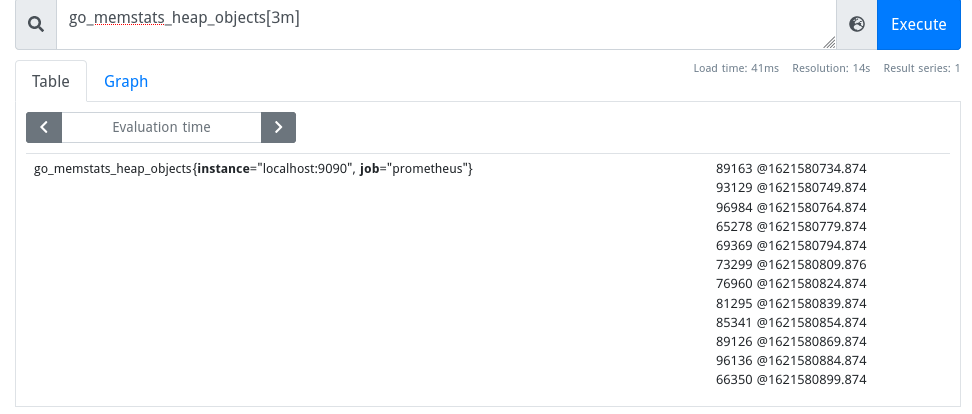Viewport: 972px width, 414px height.
Task: Click the 65278 sample row
Action: pyautogui.click(x=791, y=226)
